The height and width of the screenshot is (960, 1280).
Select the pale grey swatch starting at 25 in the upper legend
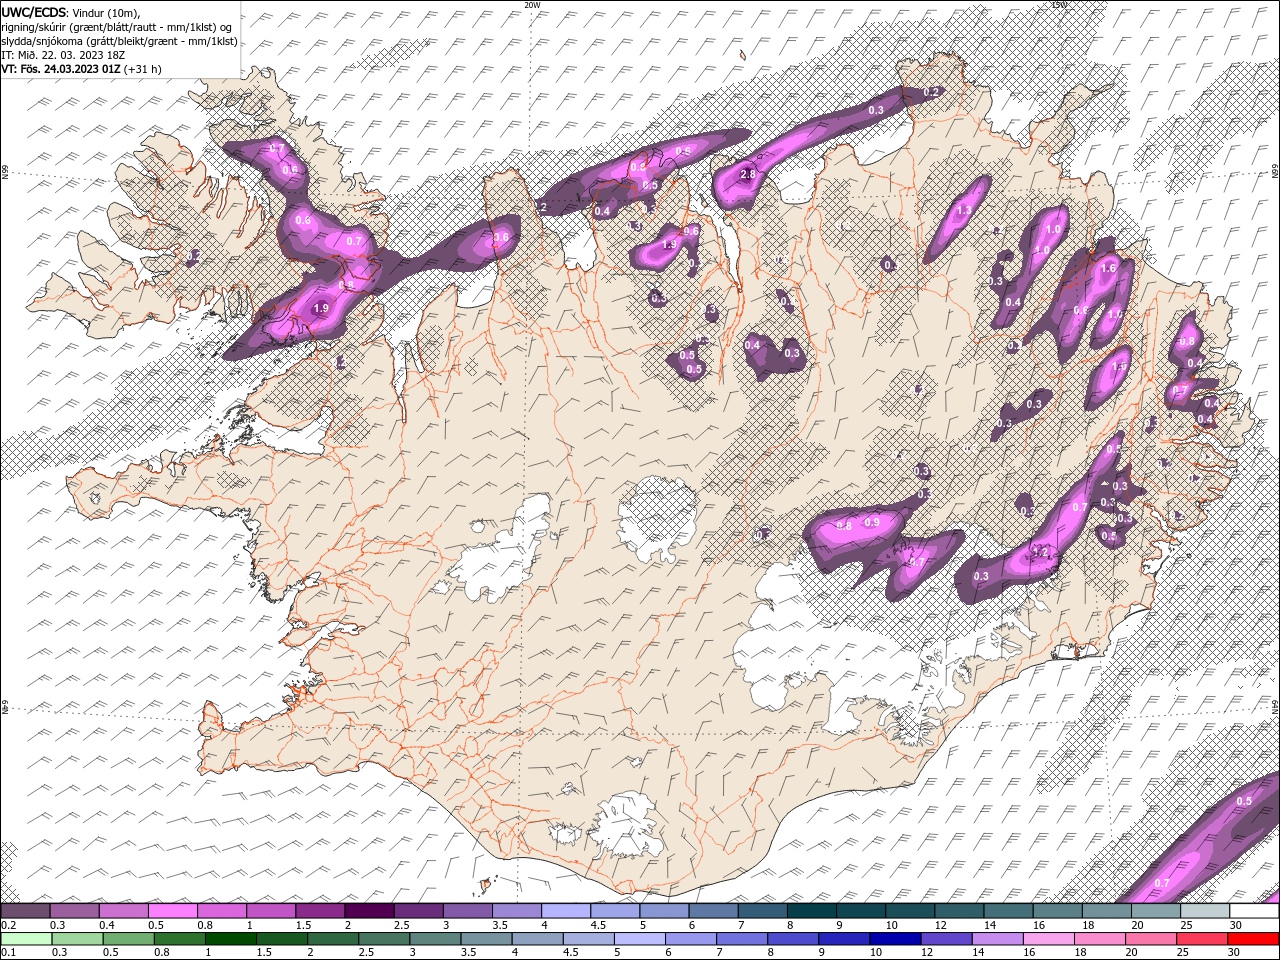click(1205, 911)
